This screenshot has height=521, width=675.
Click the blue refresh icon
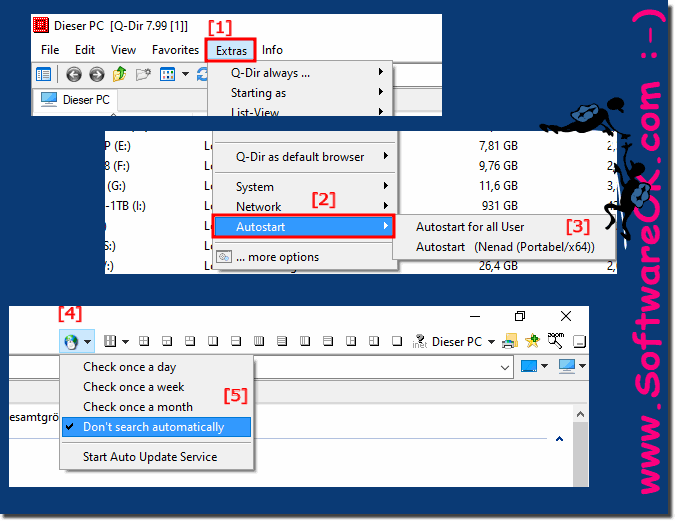click(x=202, y=74)
